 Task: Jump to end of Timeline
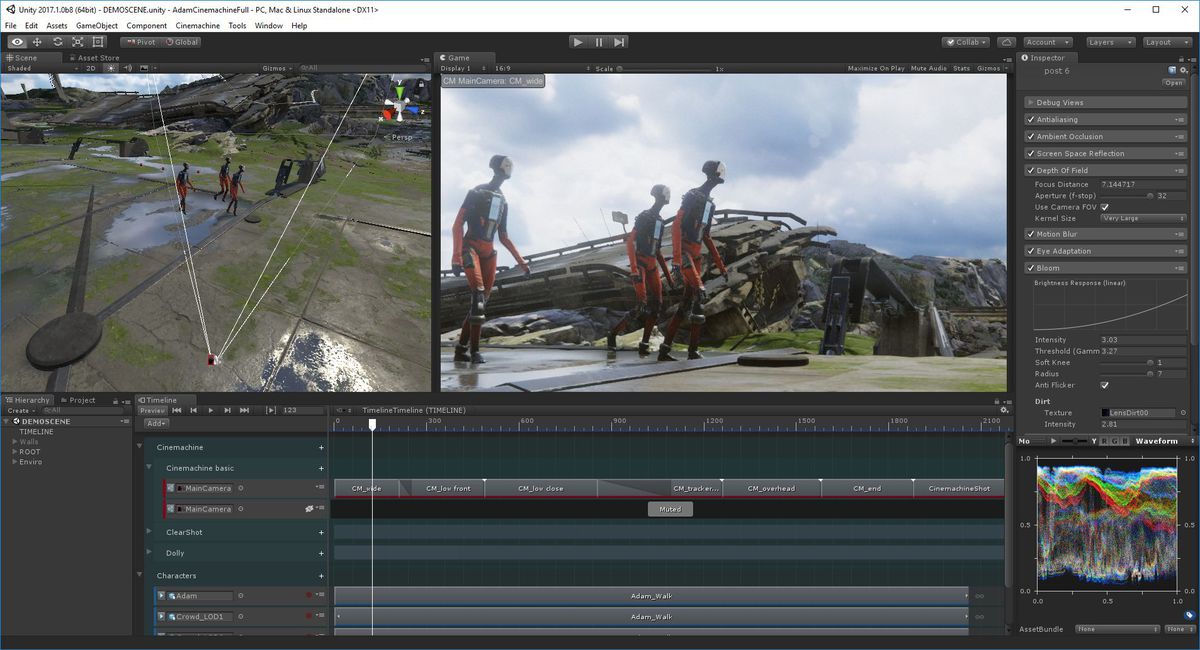point(246,410)
